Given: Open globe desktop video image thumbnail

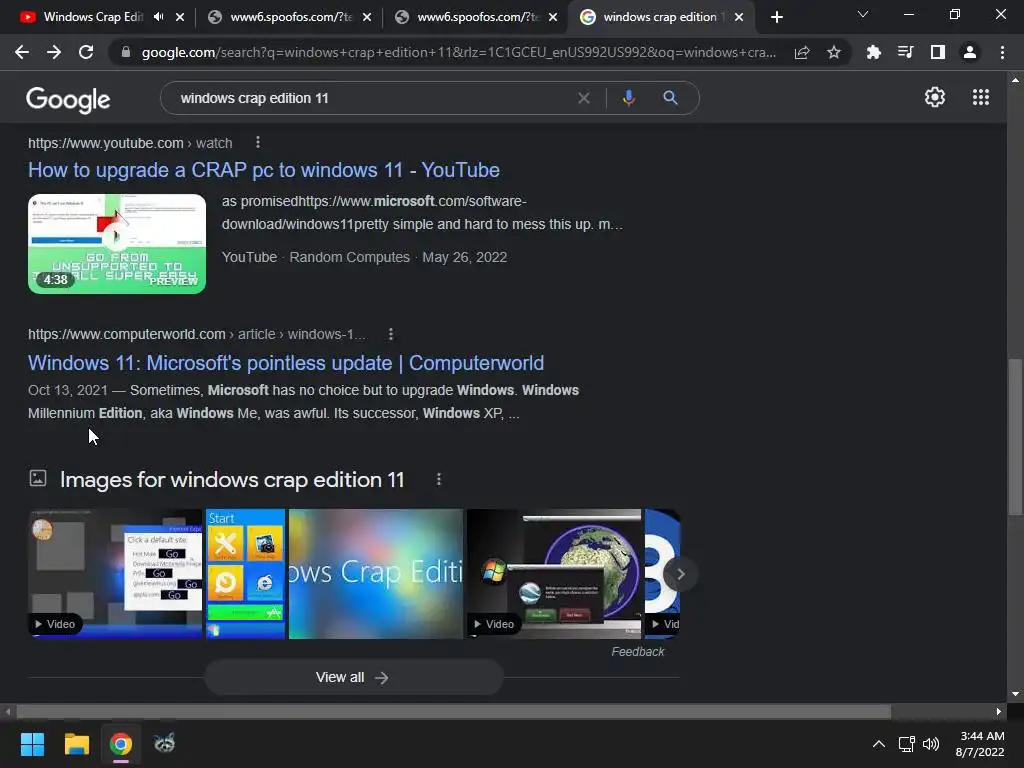Looking at the screenshot, I should point(554,574).
